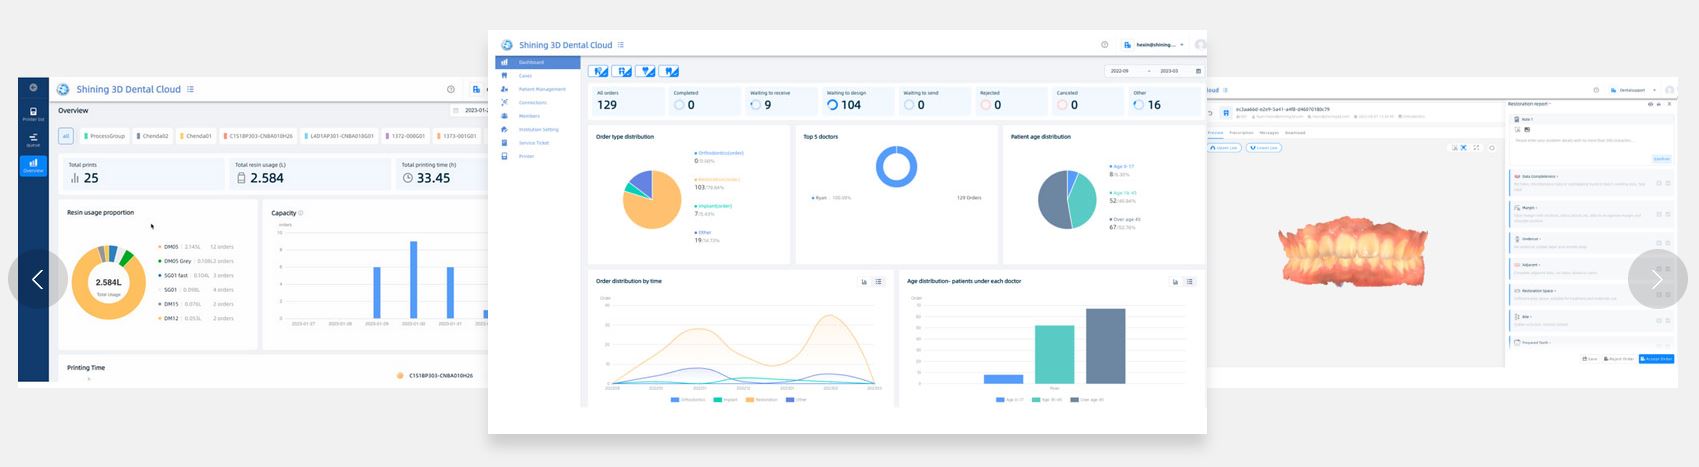
Task: Click Note text area in restoration report
Action: tap(1589, 141)
